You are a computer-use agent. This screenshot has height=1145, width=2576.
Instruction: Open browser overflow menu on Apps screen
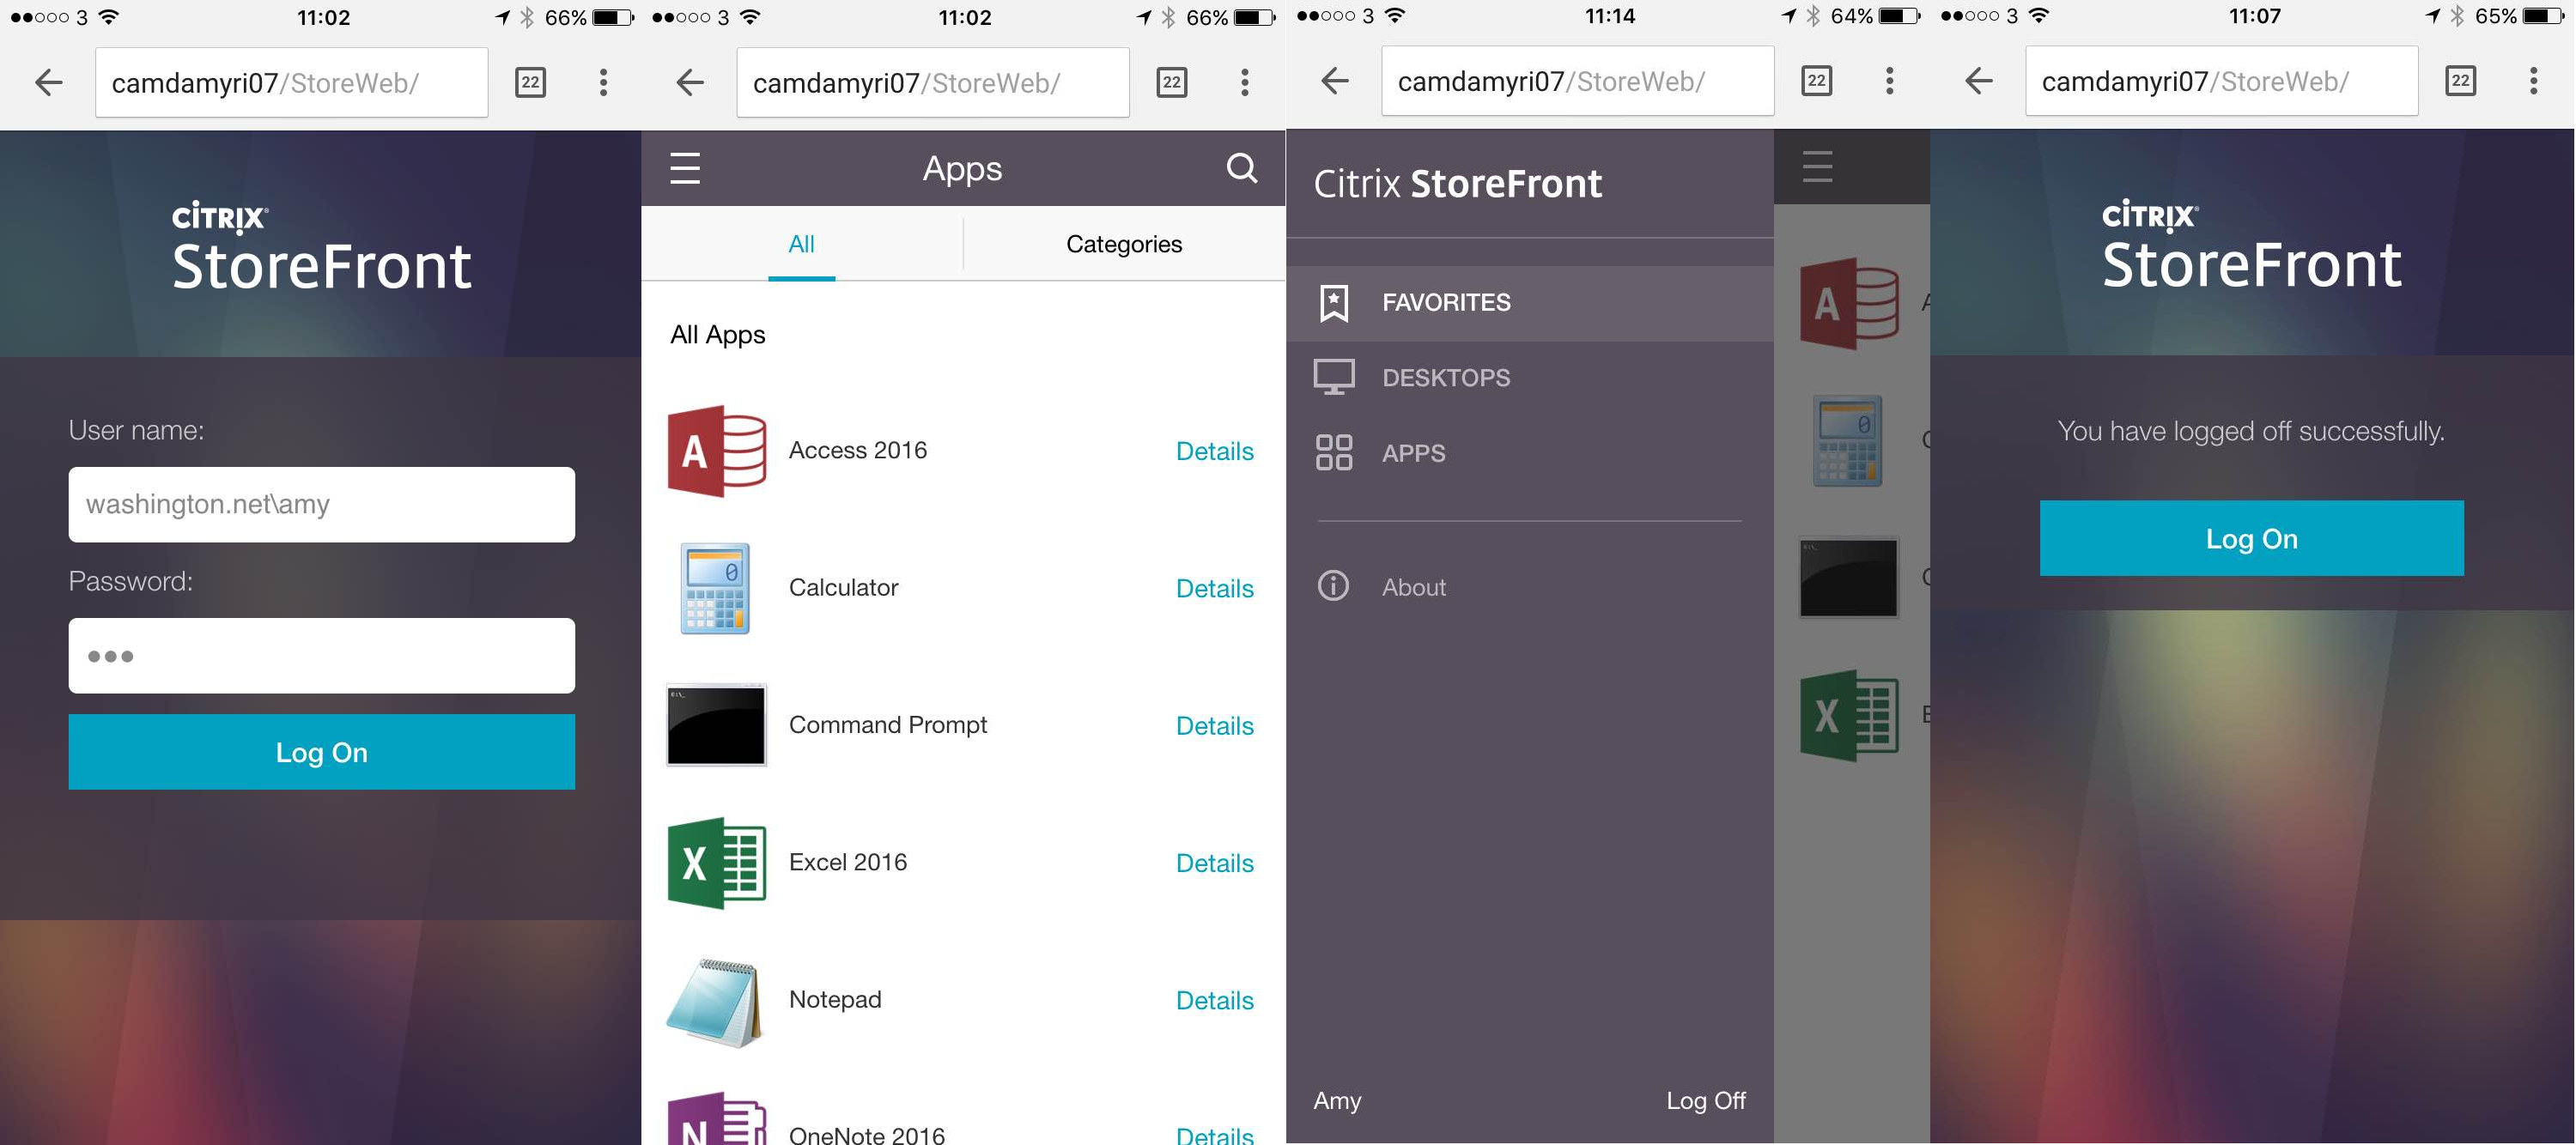click(1245, 82)
